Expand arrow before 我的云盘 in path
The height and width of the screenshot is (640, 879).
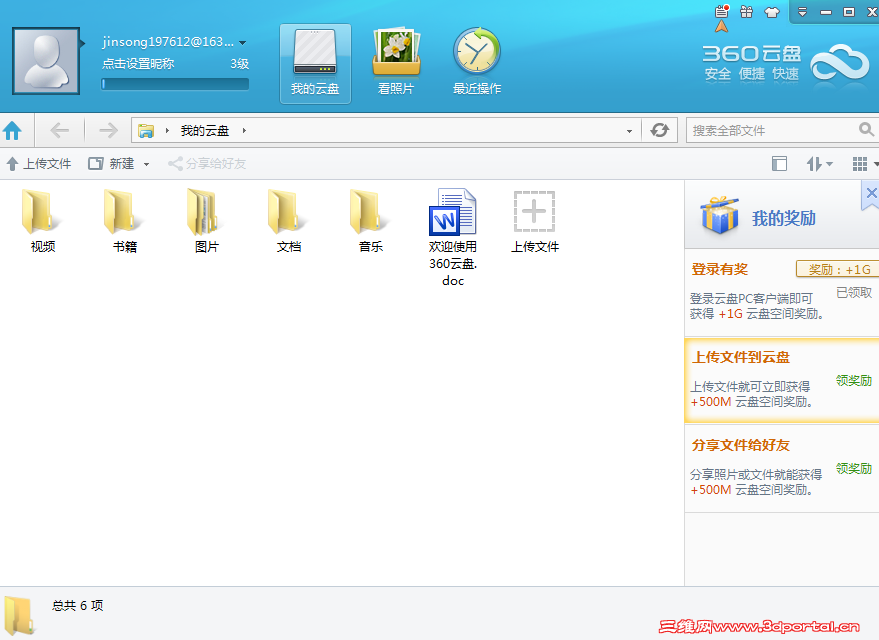(x=167, y=131)
